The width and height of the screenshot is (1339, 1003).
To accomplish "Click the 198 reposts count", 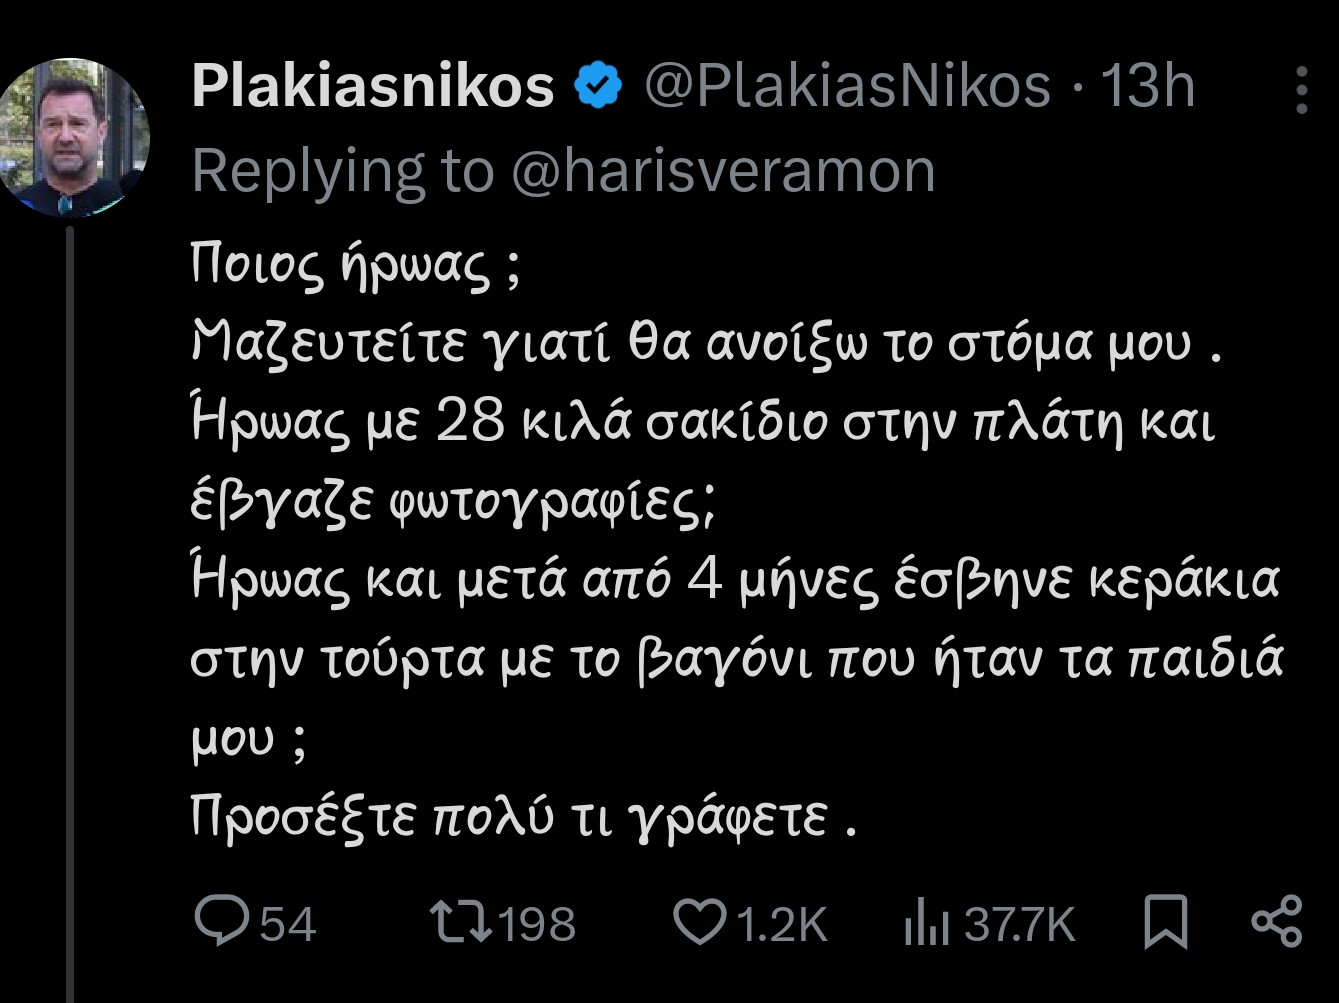I will 537,924.
